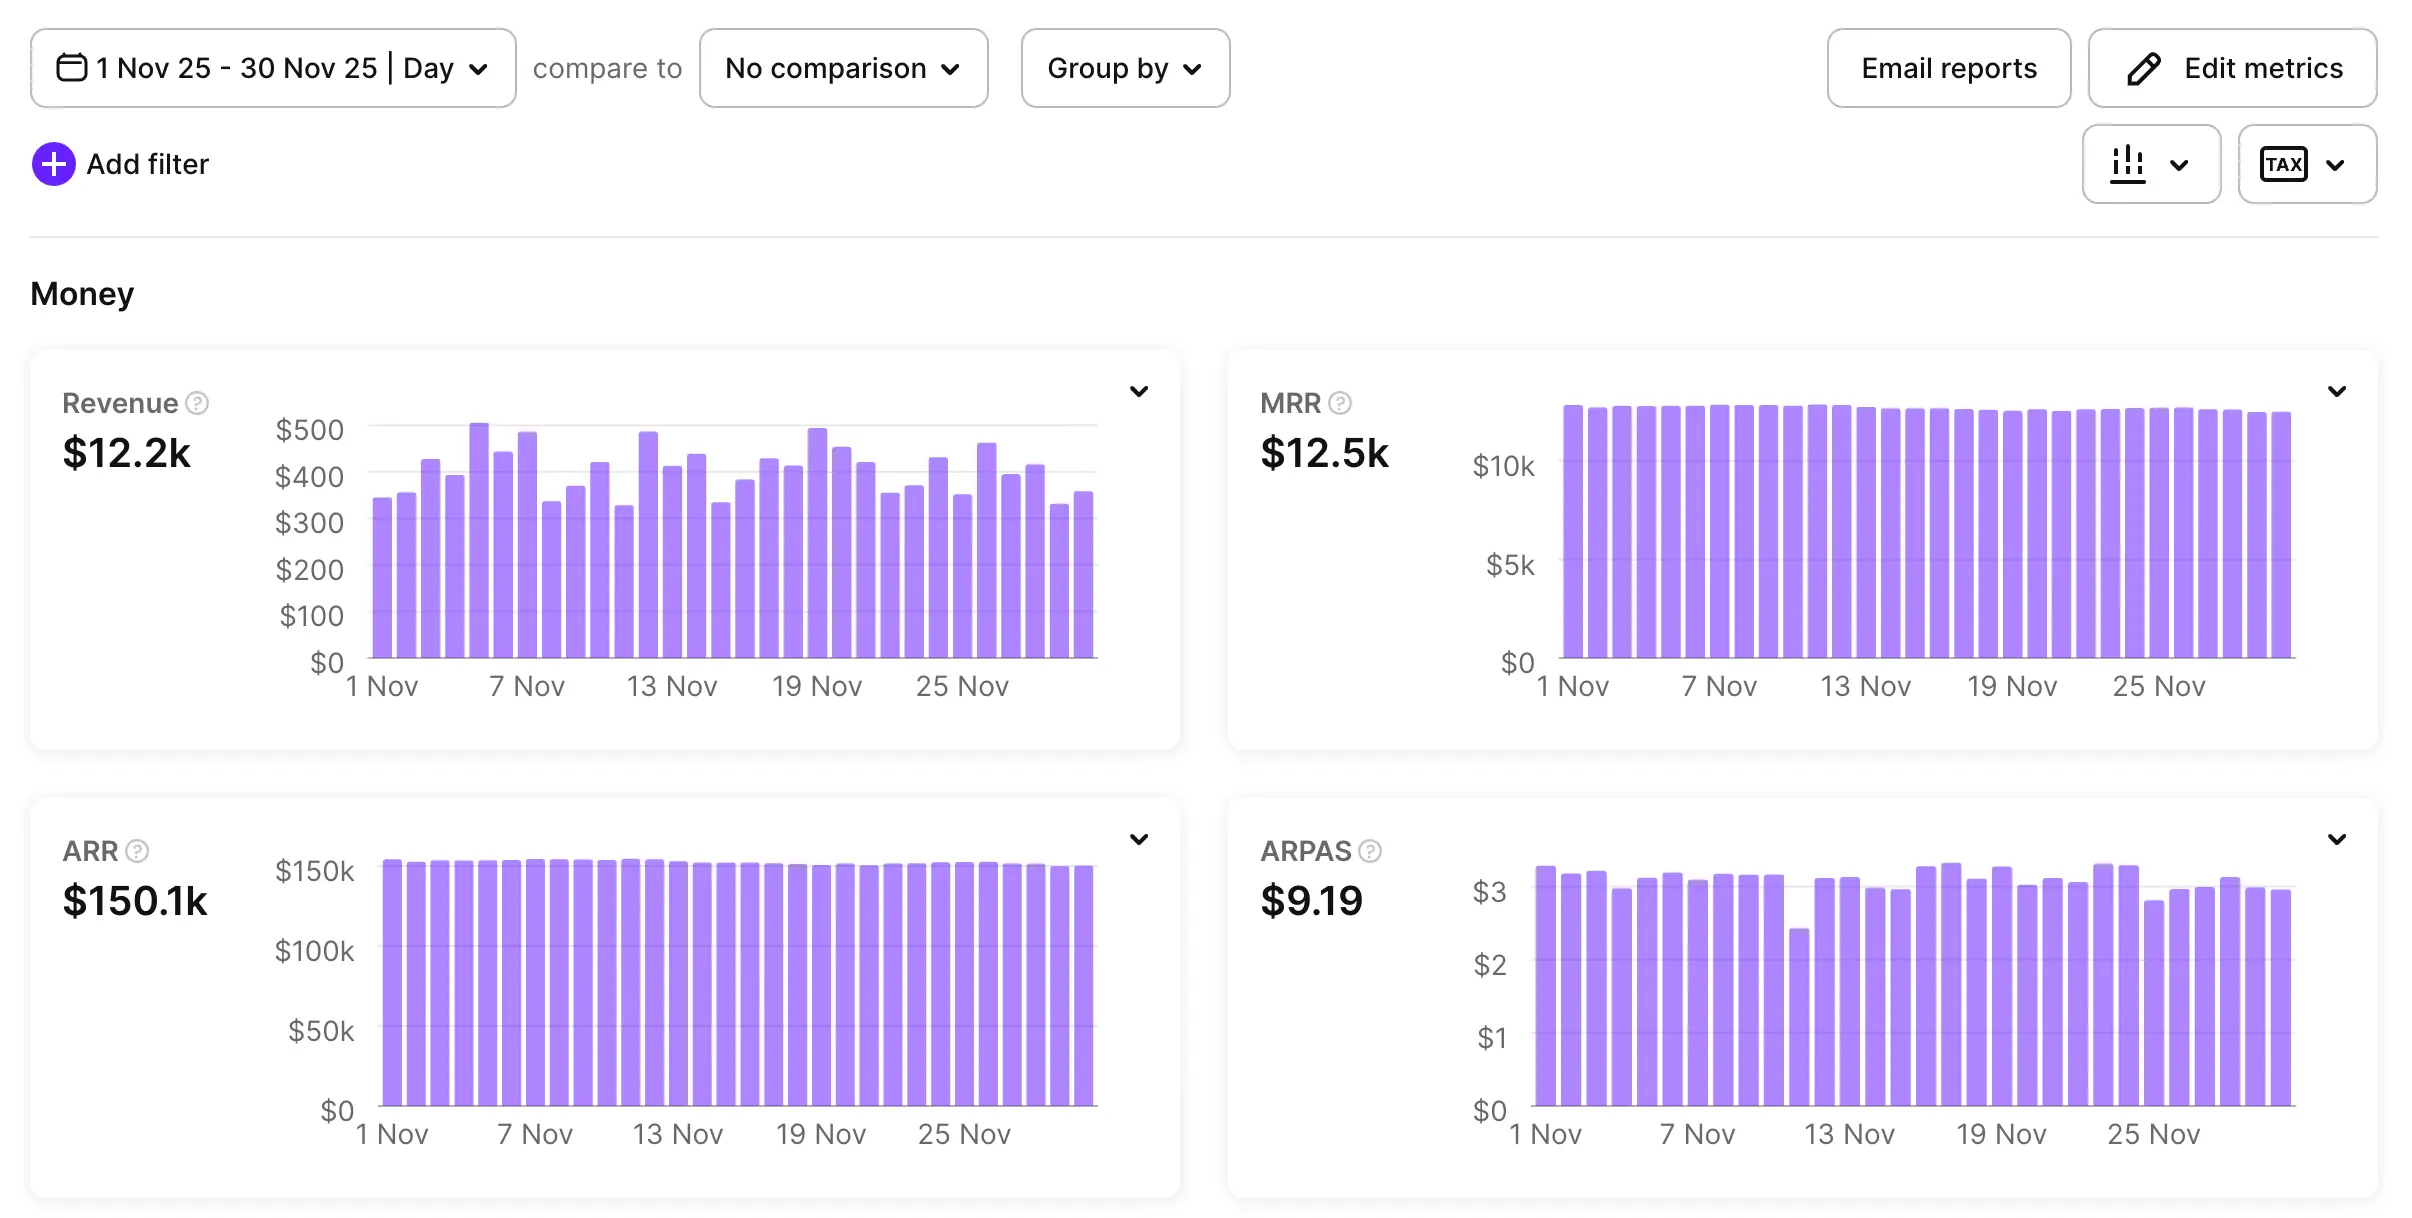
Task: Collapse the ARPAS chart card
Action: [2337, 839]
